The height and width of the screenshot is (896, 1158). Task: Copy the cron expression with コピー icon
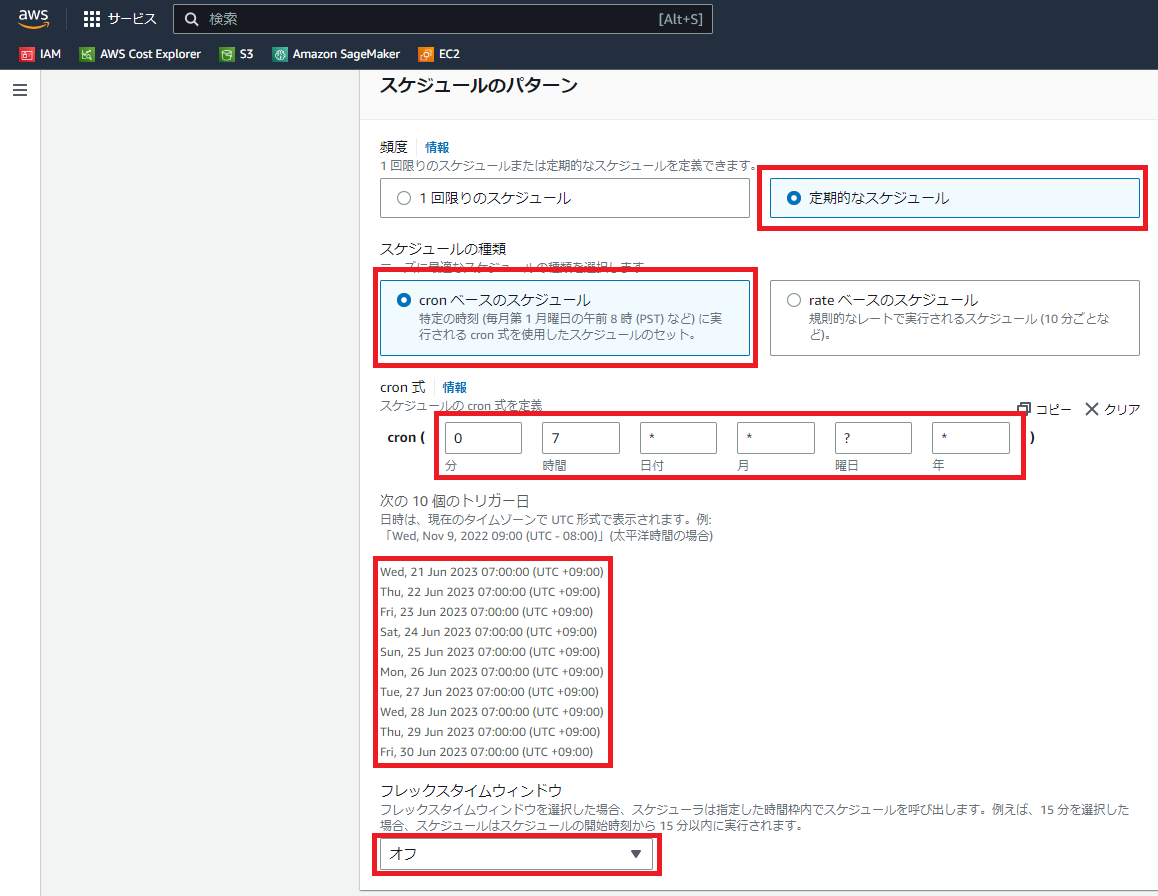(1040, 408)
